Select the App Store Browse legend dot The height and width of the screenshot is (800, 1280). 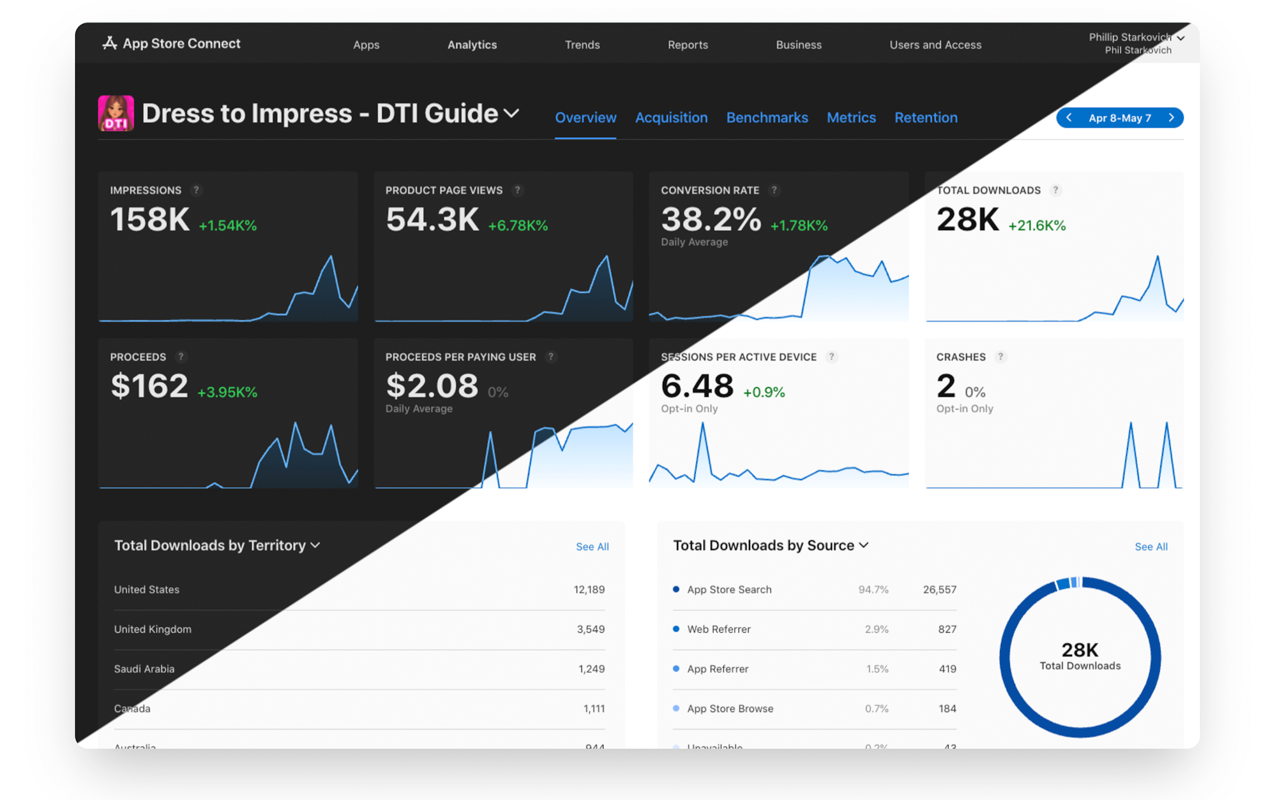coord(676,708)
